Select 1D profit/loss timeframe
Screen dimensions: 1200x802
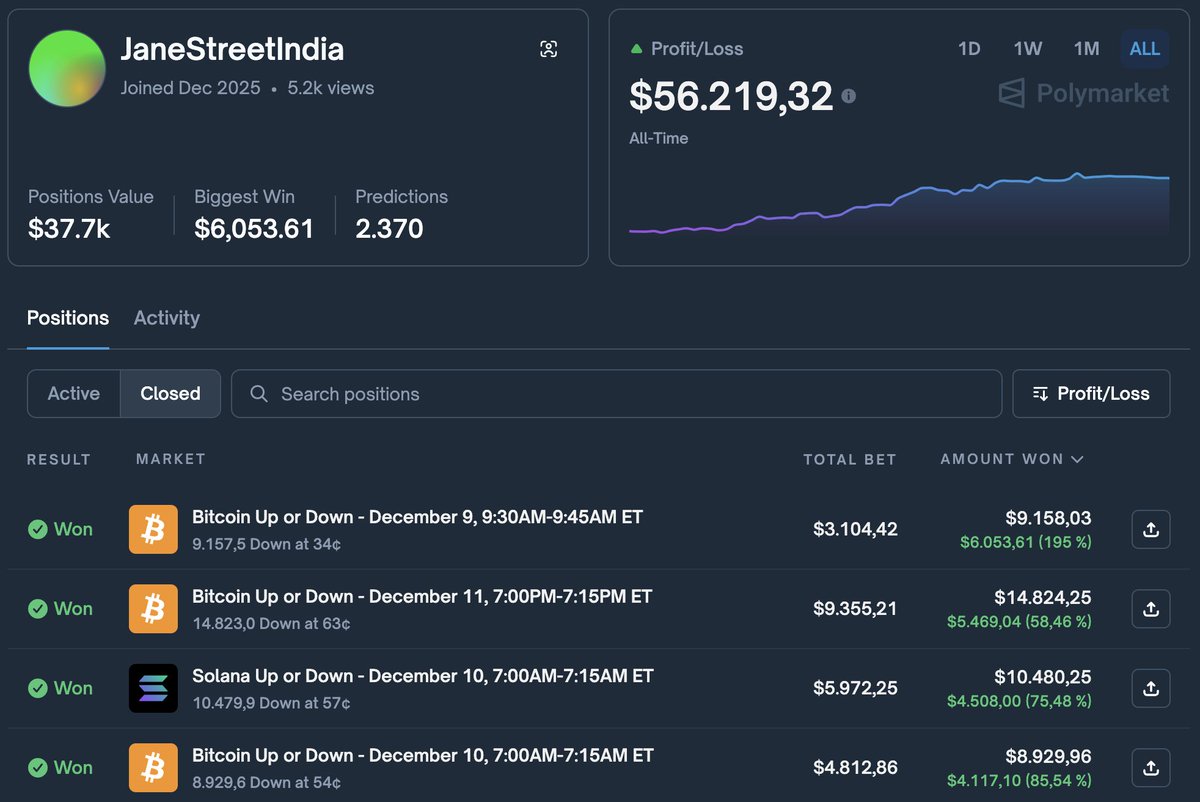point(969,49)
